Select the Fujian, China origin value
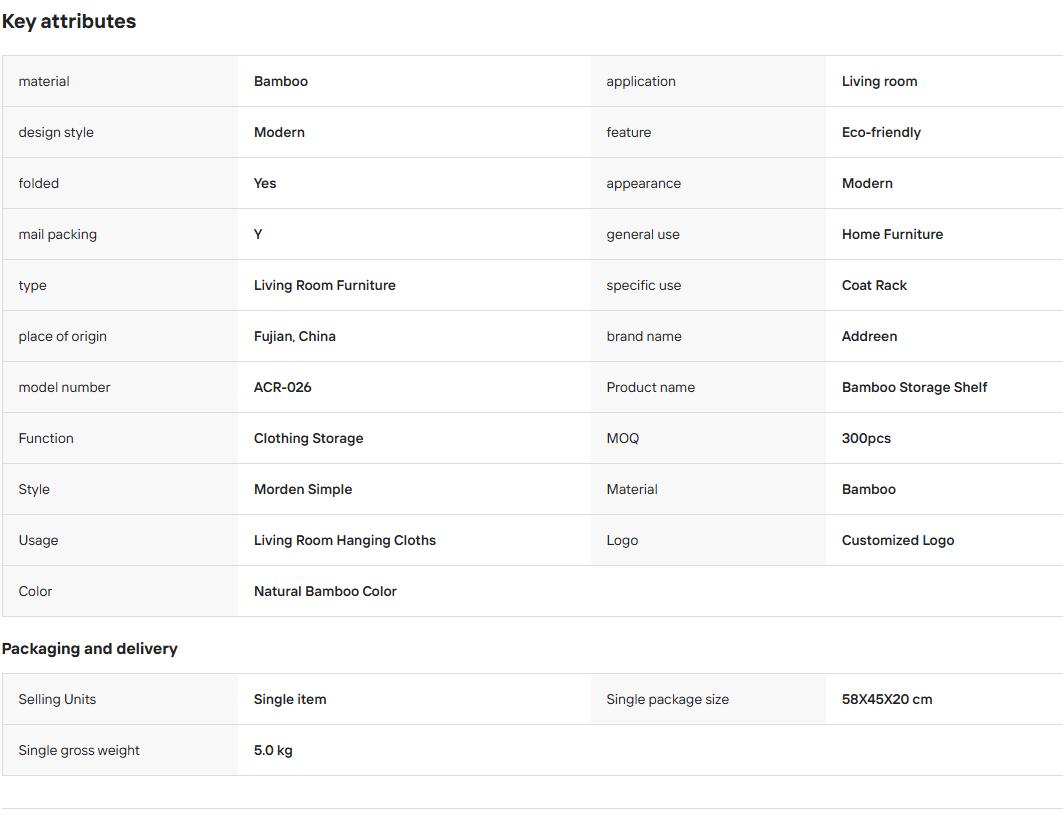 [295, 336]
